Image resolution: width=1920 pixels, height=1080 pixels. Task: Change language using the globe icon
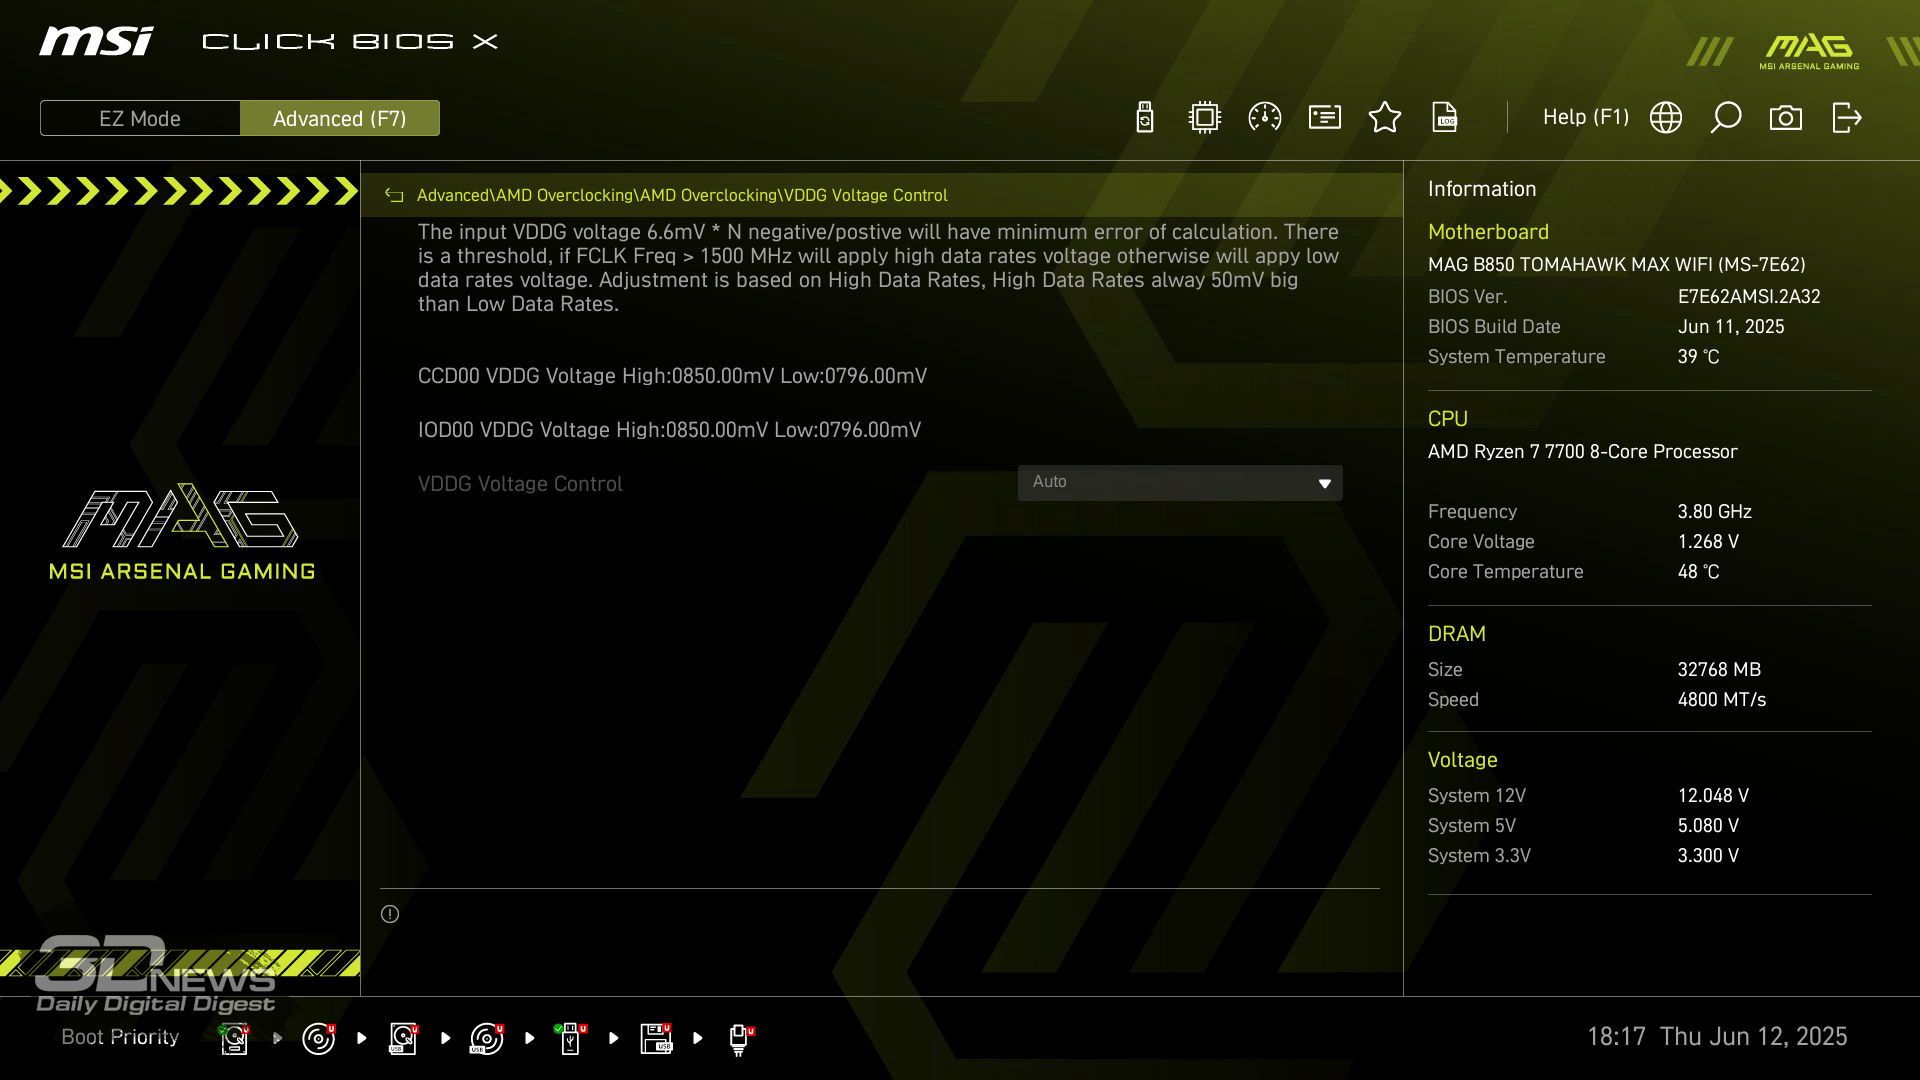tap(1666, 117)
